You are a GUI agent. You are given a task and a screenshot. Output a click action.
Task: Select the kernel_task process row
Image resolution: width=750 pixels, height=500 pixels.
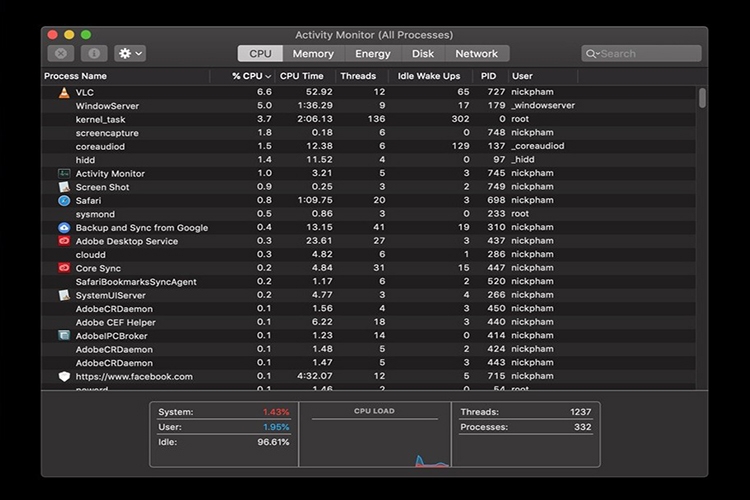(369, 119)
